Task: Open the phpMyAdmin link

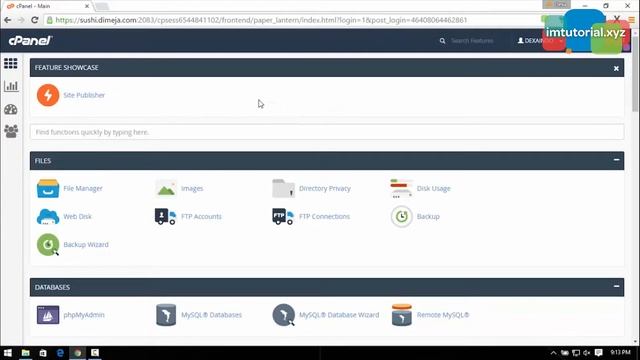Action: coord(84,315)
